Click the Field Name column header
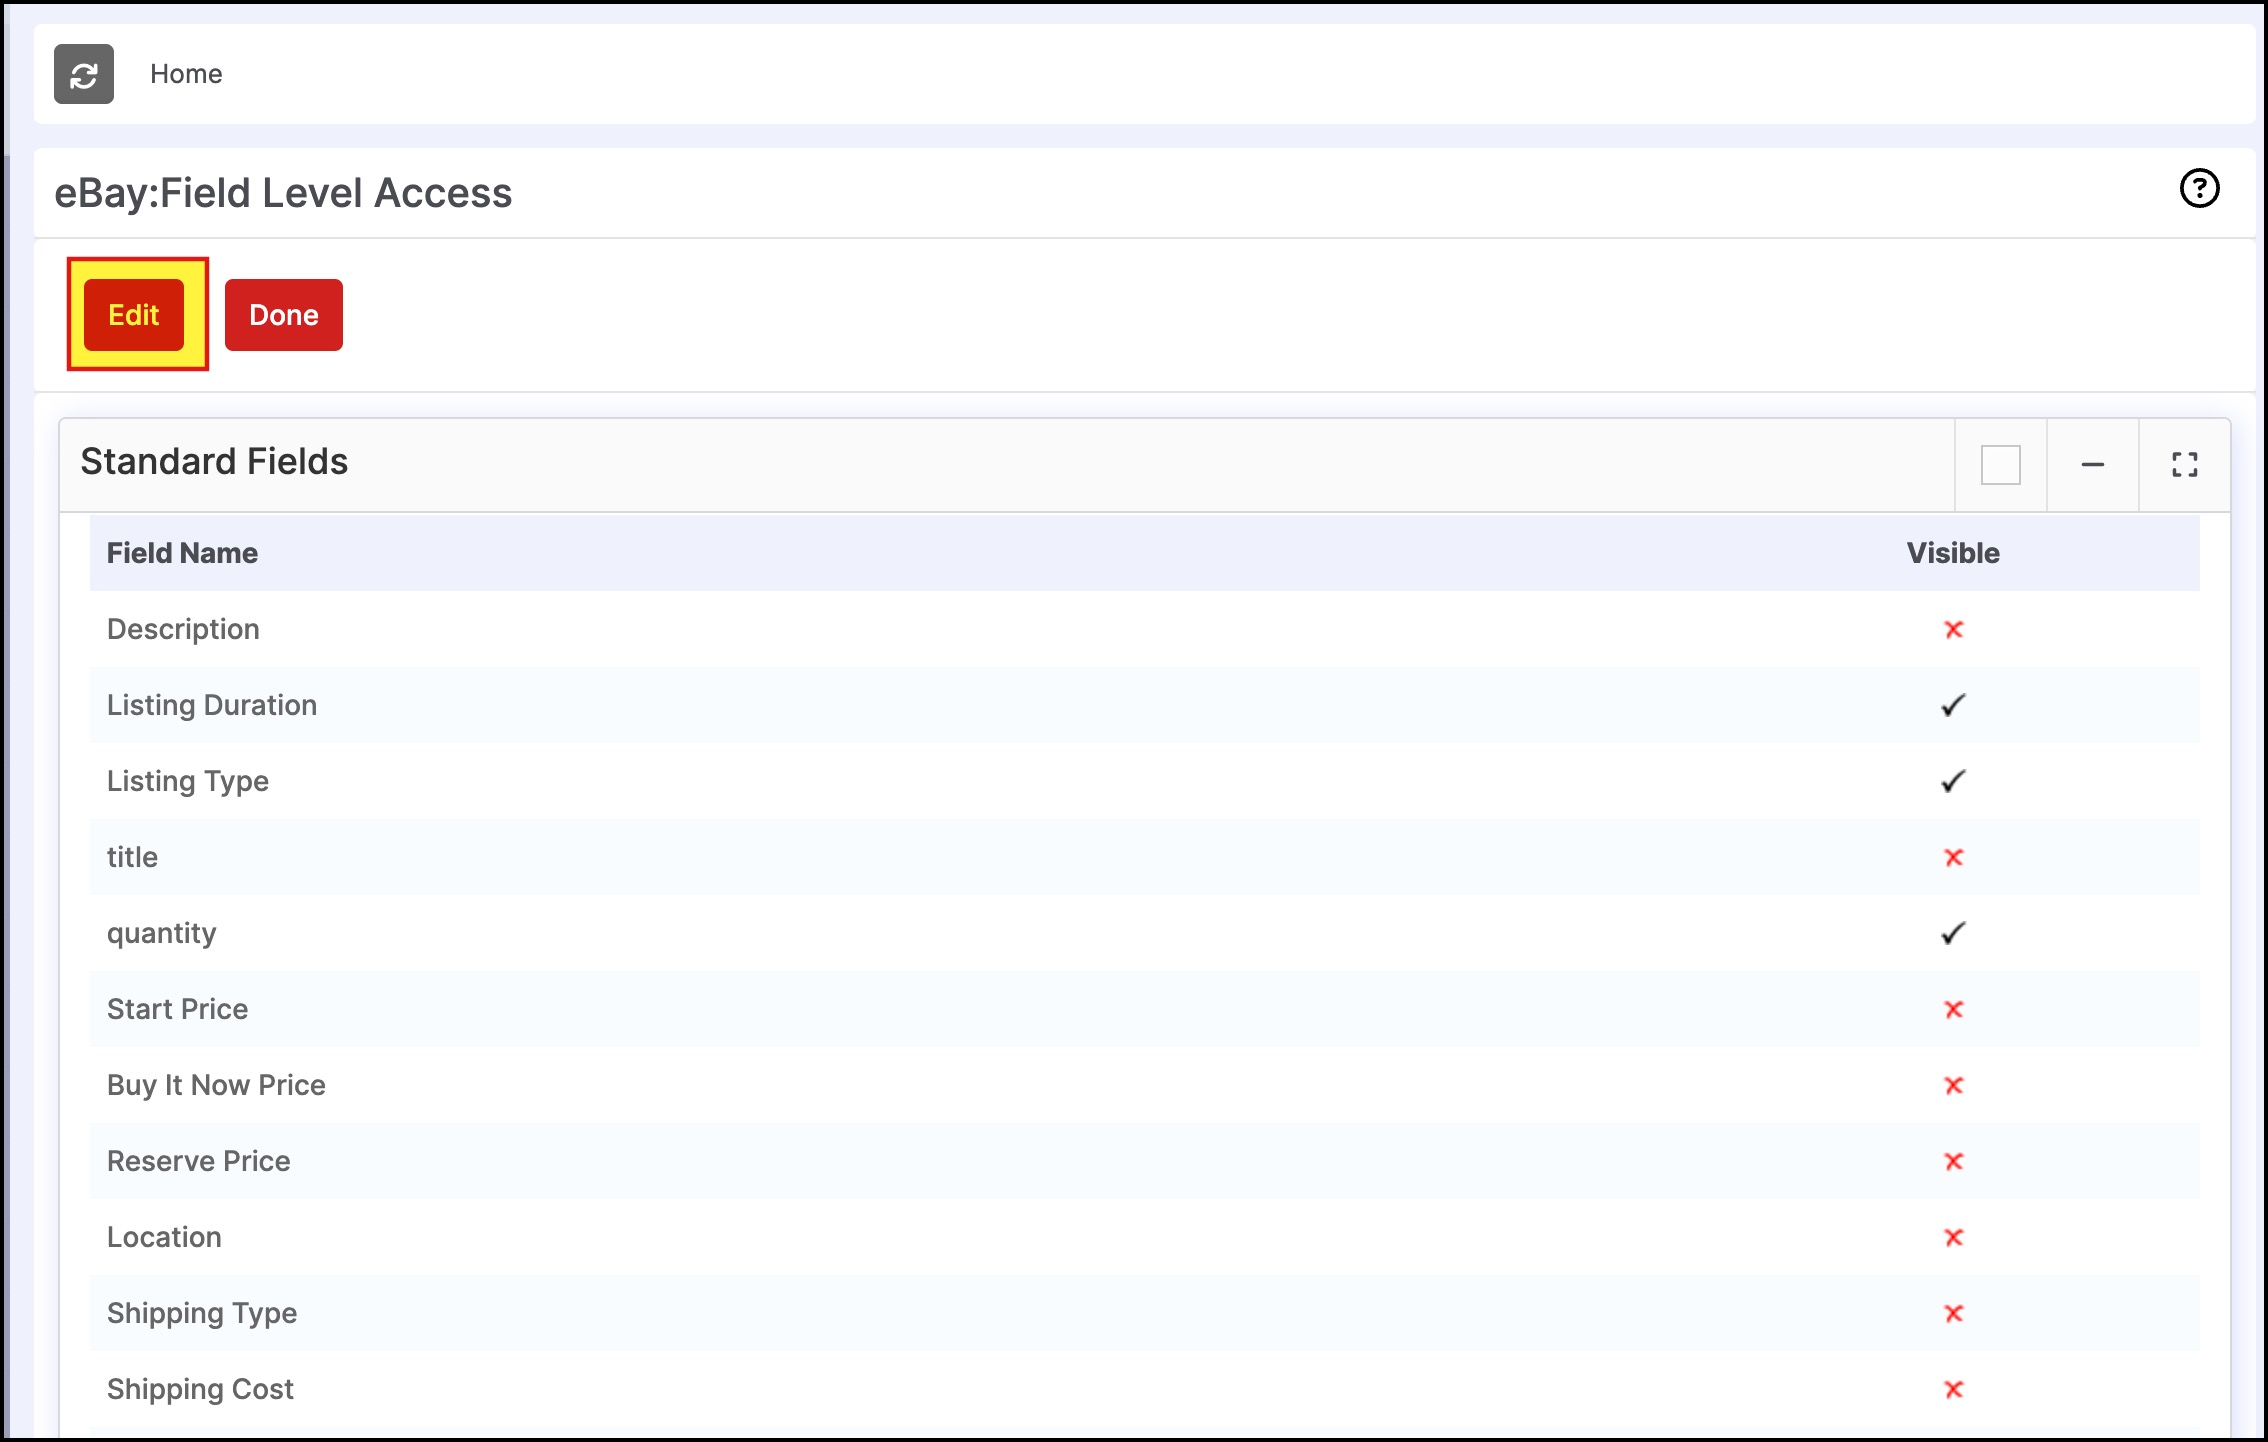The image size is (2268, 1442). pyautogui.click(x=182, y=554)
